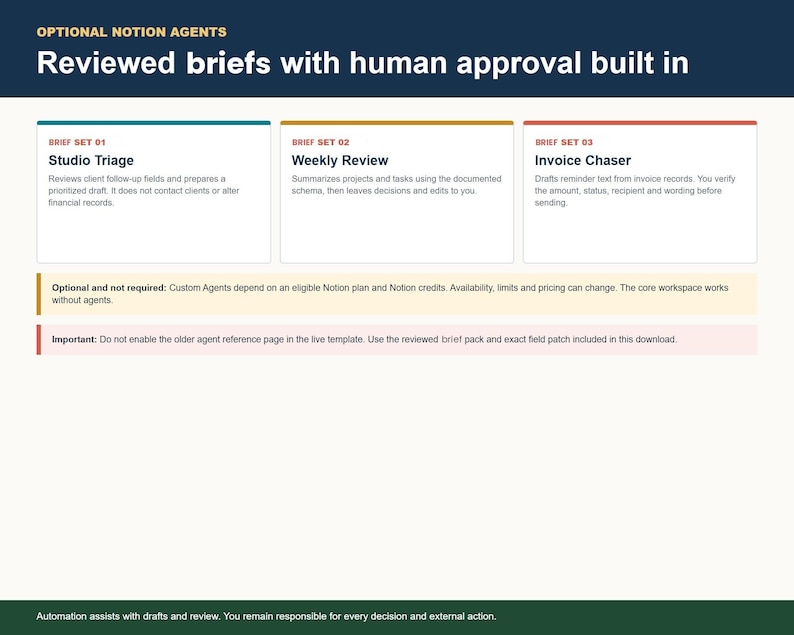Open the Invoice Chaser card title
The height and width of the screenshot is (635, 794).
[x=583, y=161]
